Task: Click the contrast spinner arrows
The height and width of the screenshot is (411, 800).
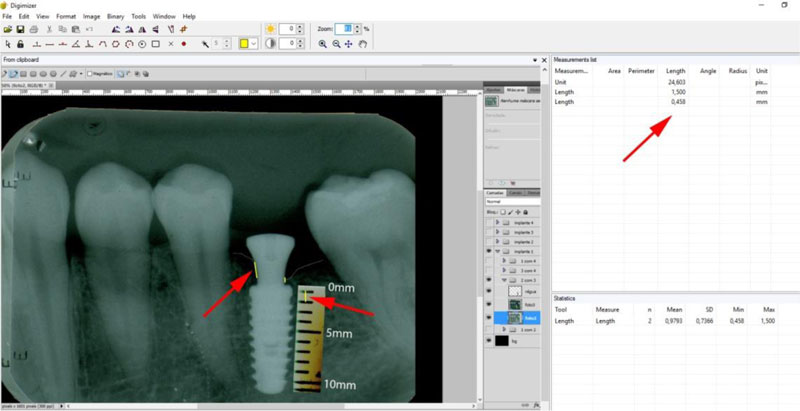Action: pos(300,44)
